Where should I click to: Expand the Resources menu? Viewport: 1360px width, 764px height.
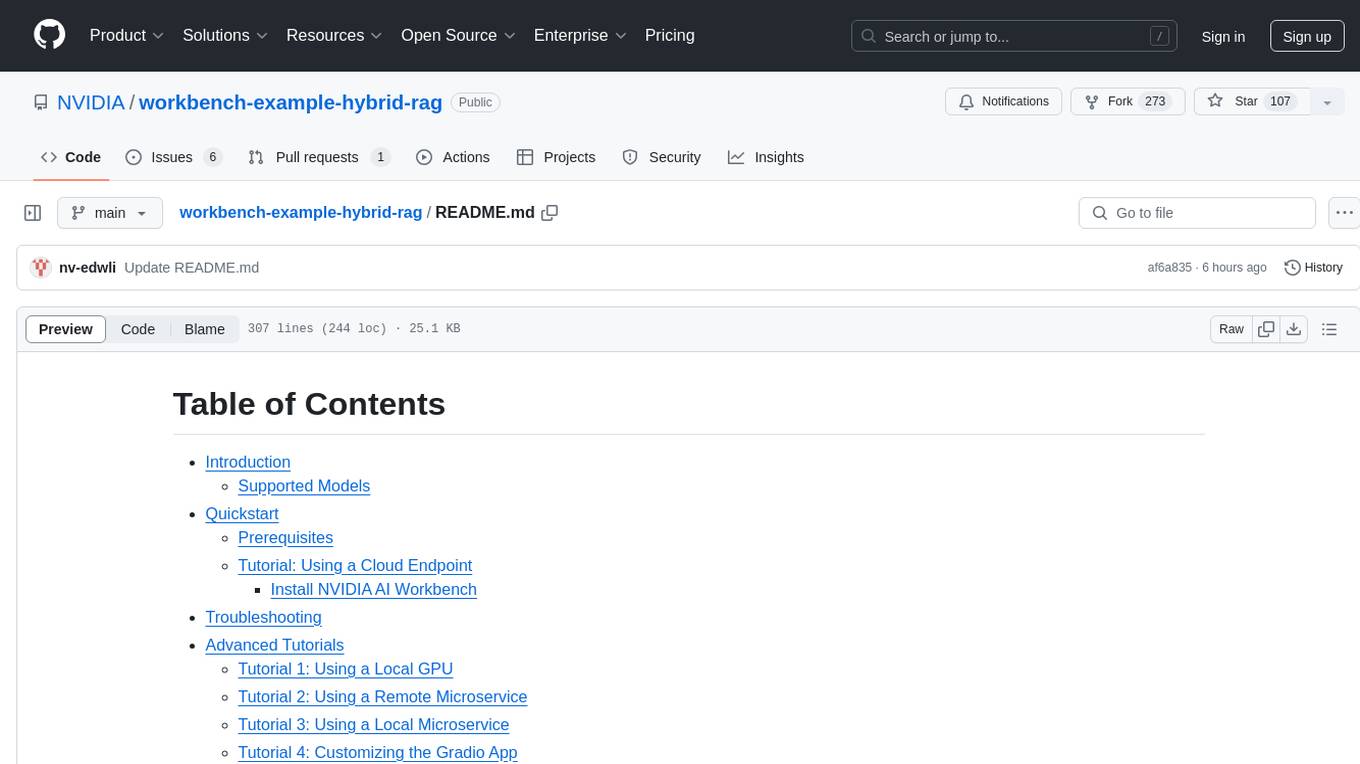(335, 36)
